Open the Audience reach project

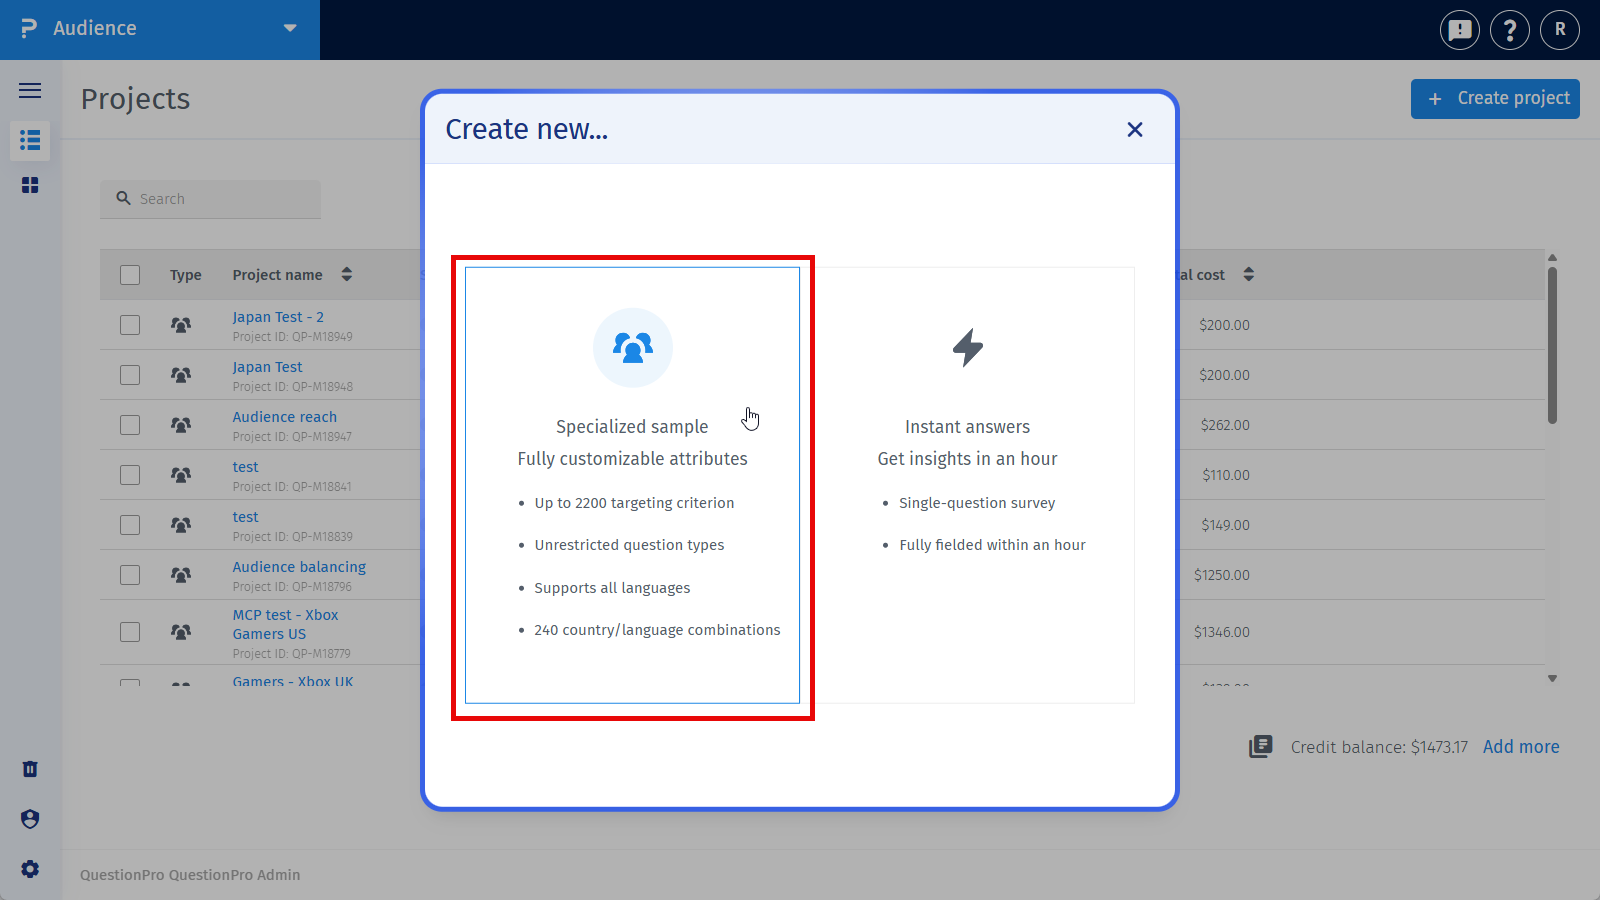pyautogui.click(x=285, y=417)
